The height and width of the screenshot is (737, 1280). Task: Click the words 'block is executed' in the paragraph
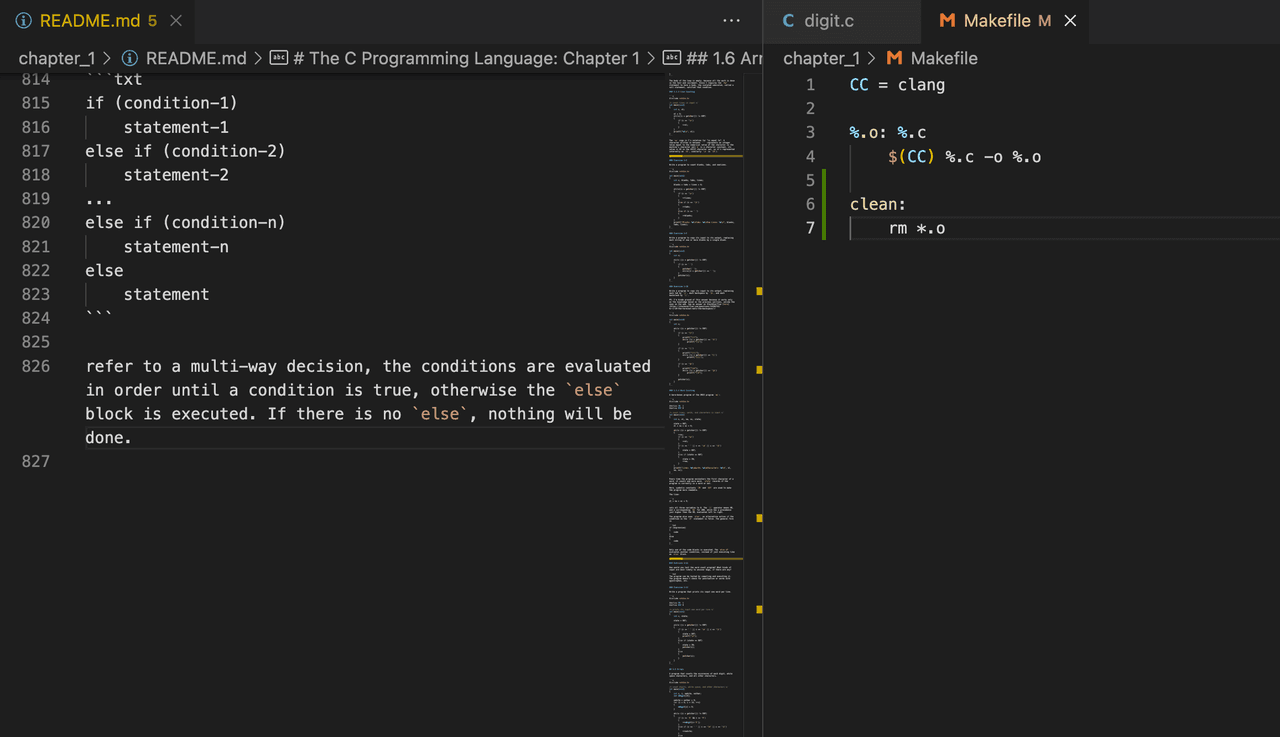point(166,414)
